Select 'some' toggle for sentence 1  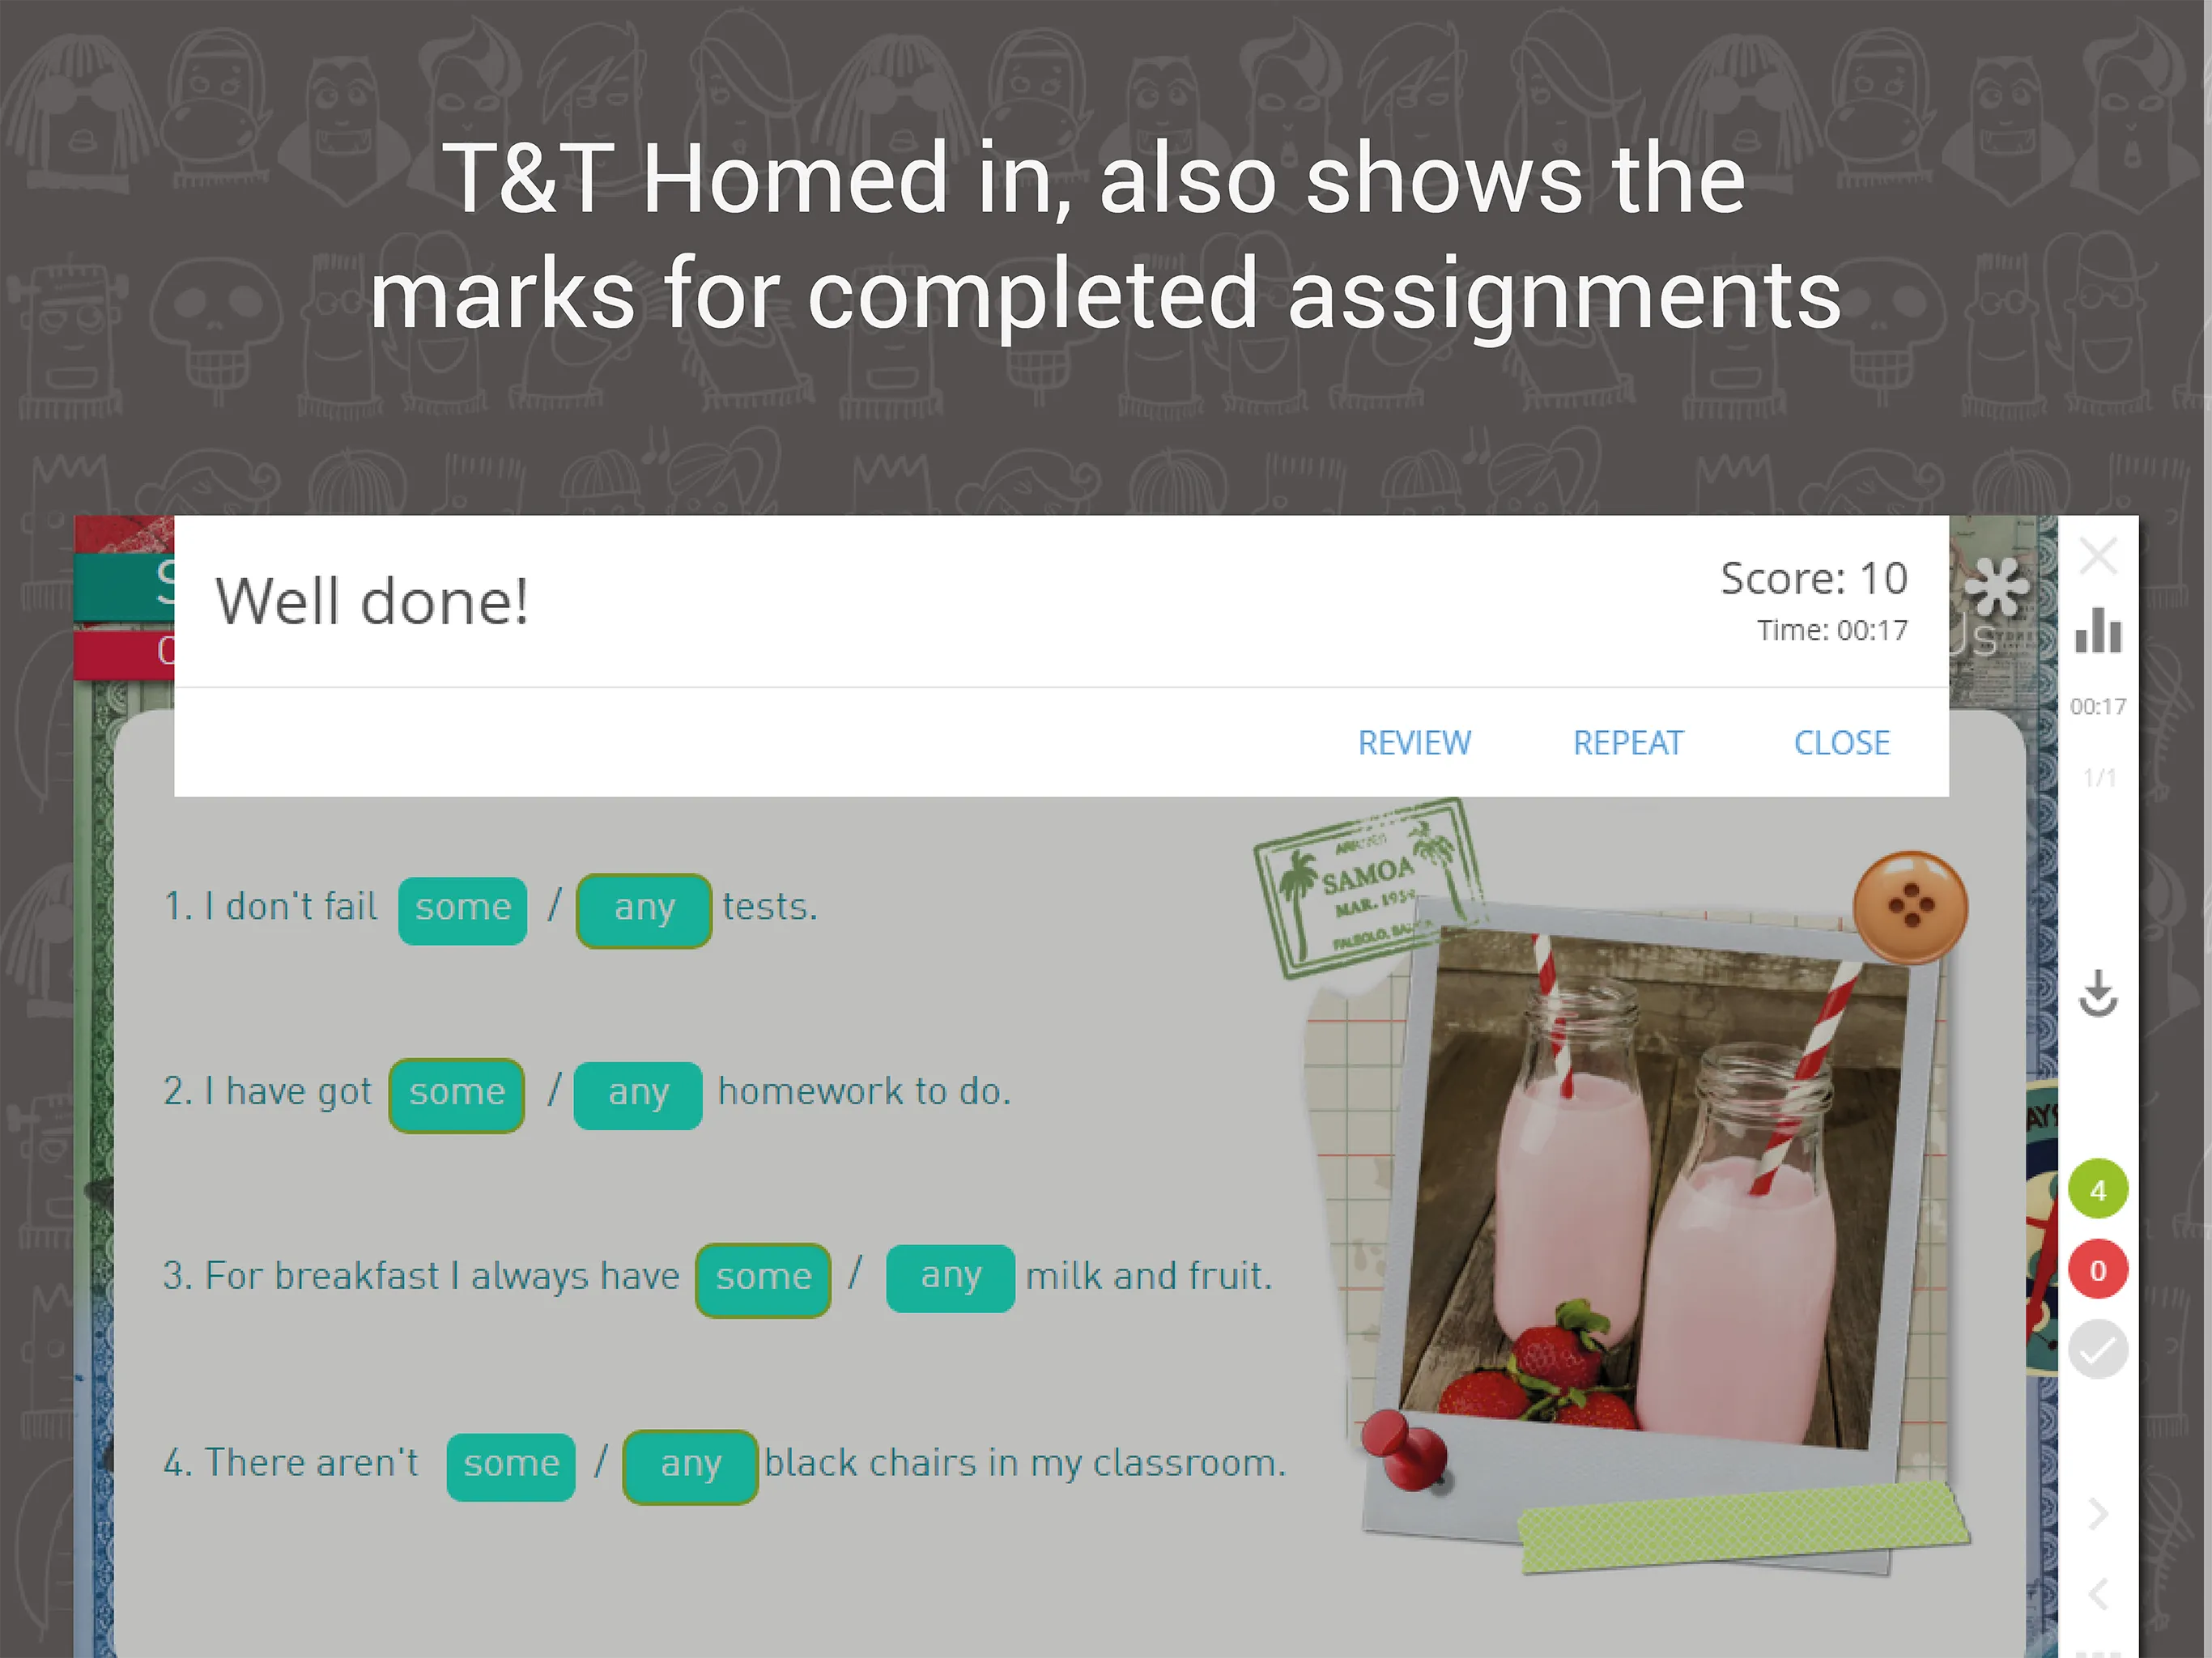460,906
